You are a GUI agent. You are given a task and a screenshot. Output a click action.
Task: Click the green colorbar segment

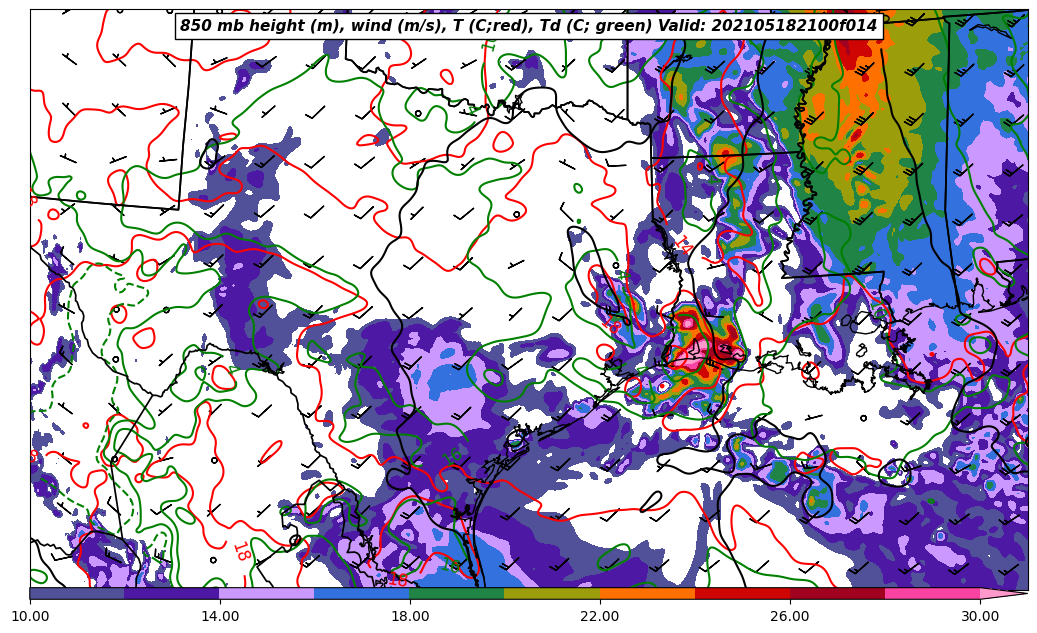(x=456, y=594)
